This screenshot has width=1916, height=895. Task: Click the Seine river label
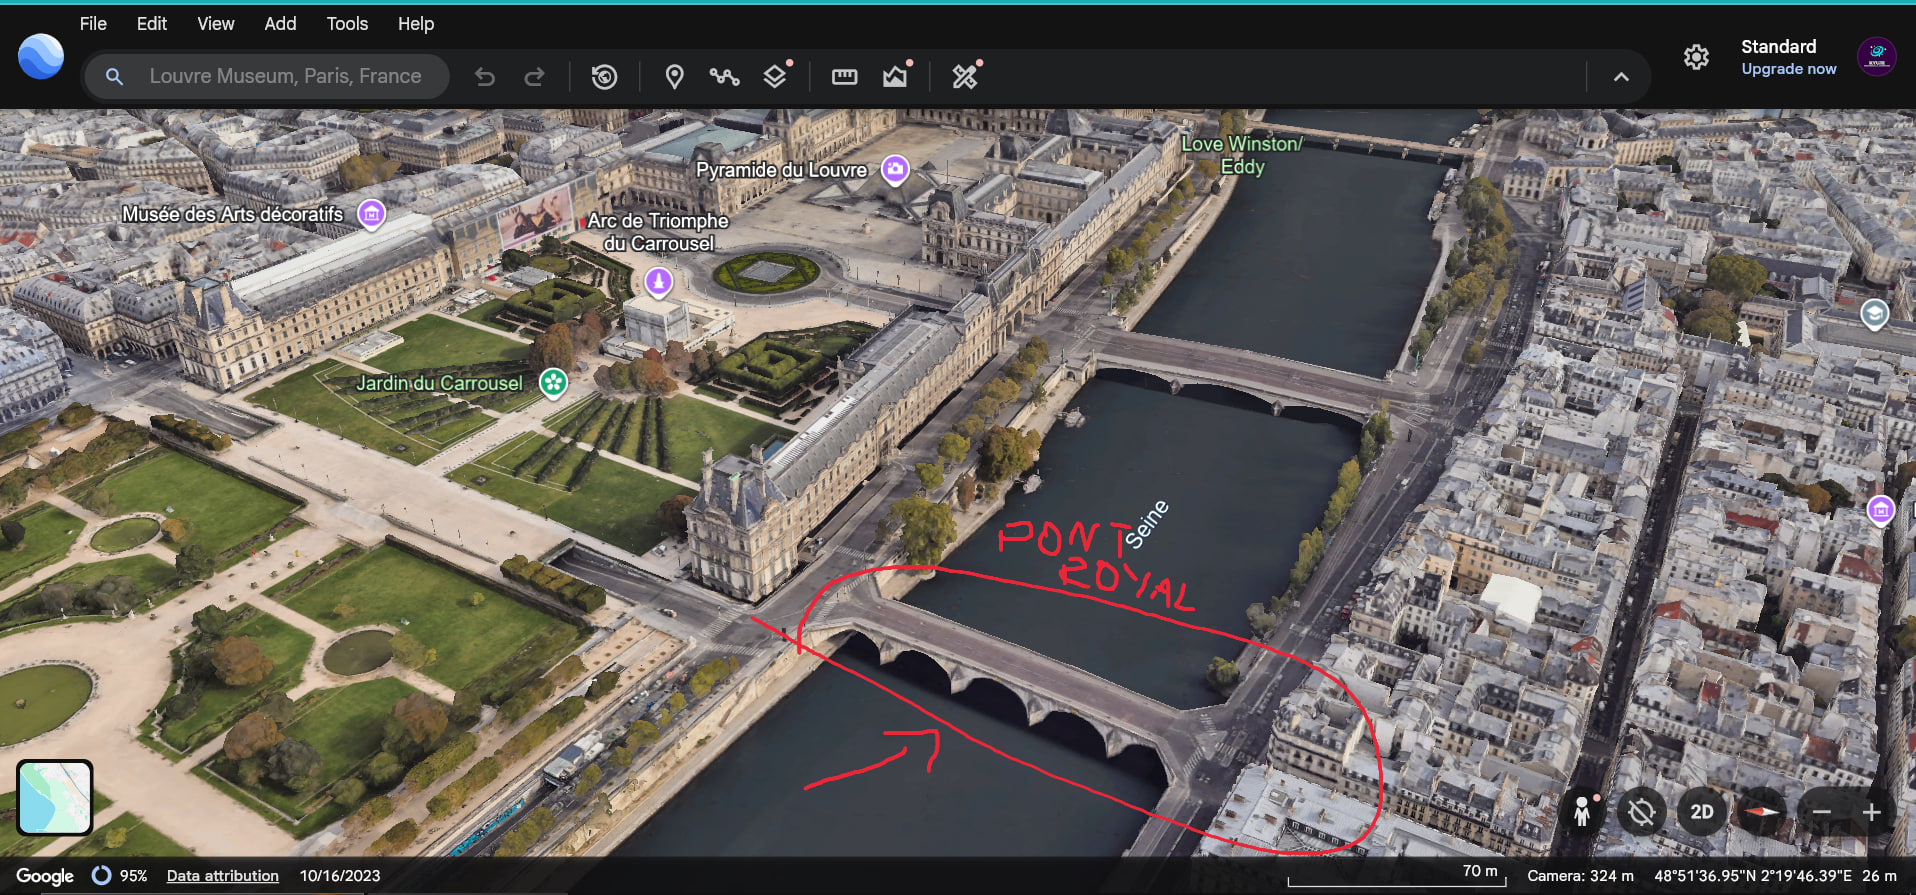click(x=1146, y=524)
